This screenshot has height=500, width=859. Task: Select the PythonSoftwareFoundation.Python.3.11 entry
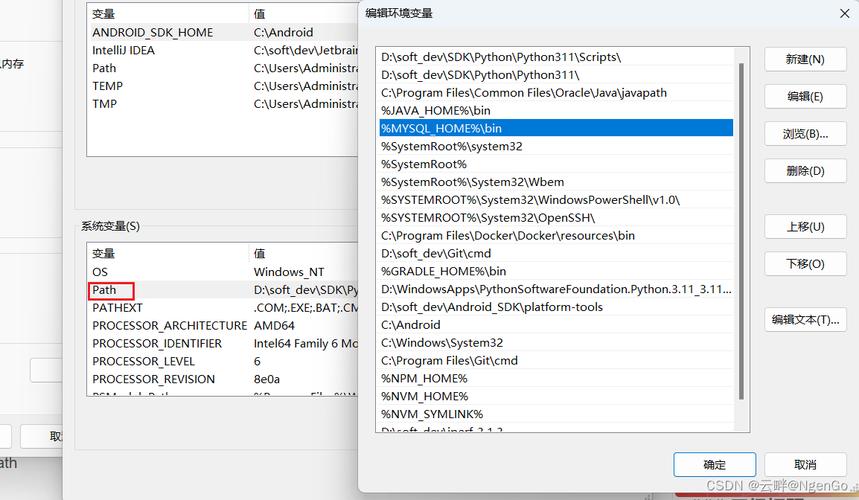(x=556, y=289)
